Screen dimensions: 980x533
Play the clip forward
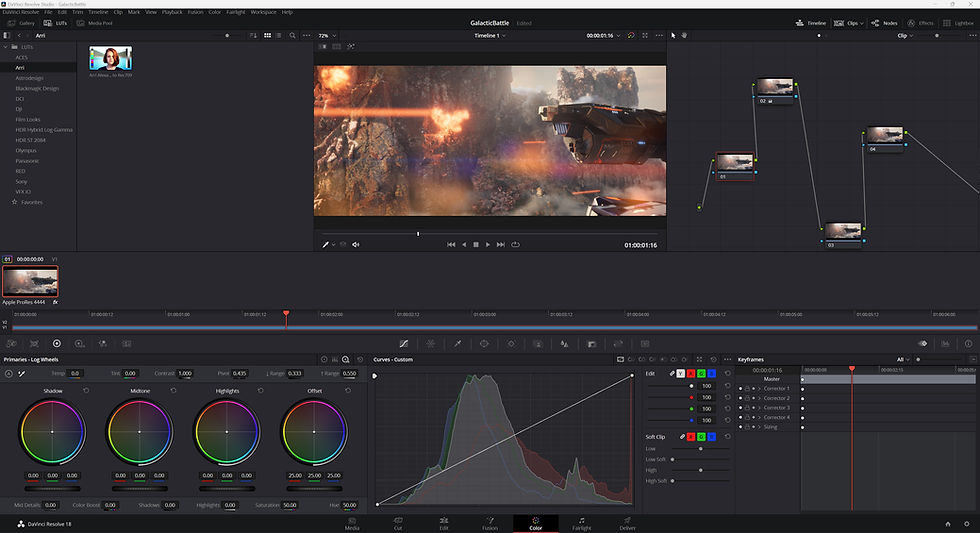coord(488,245)
